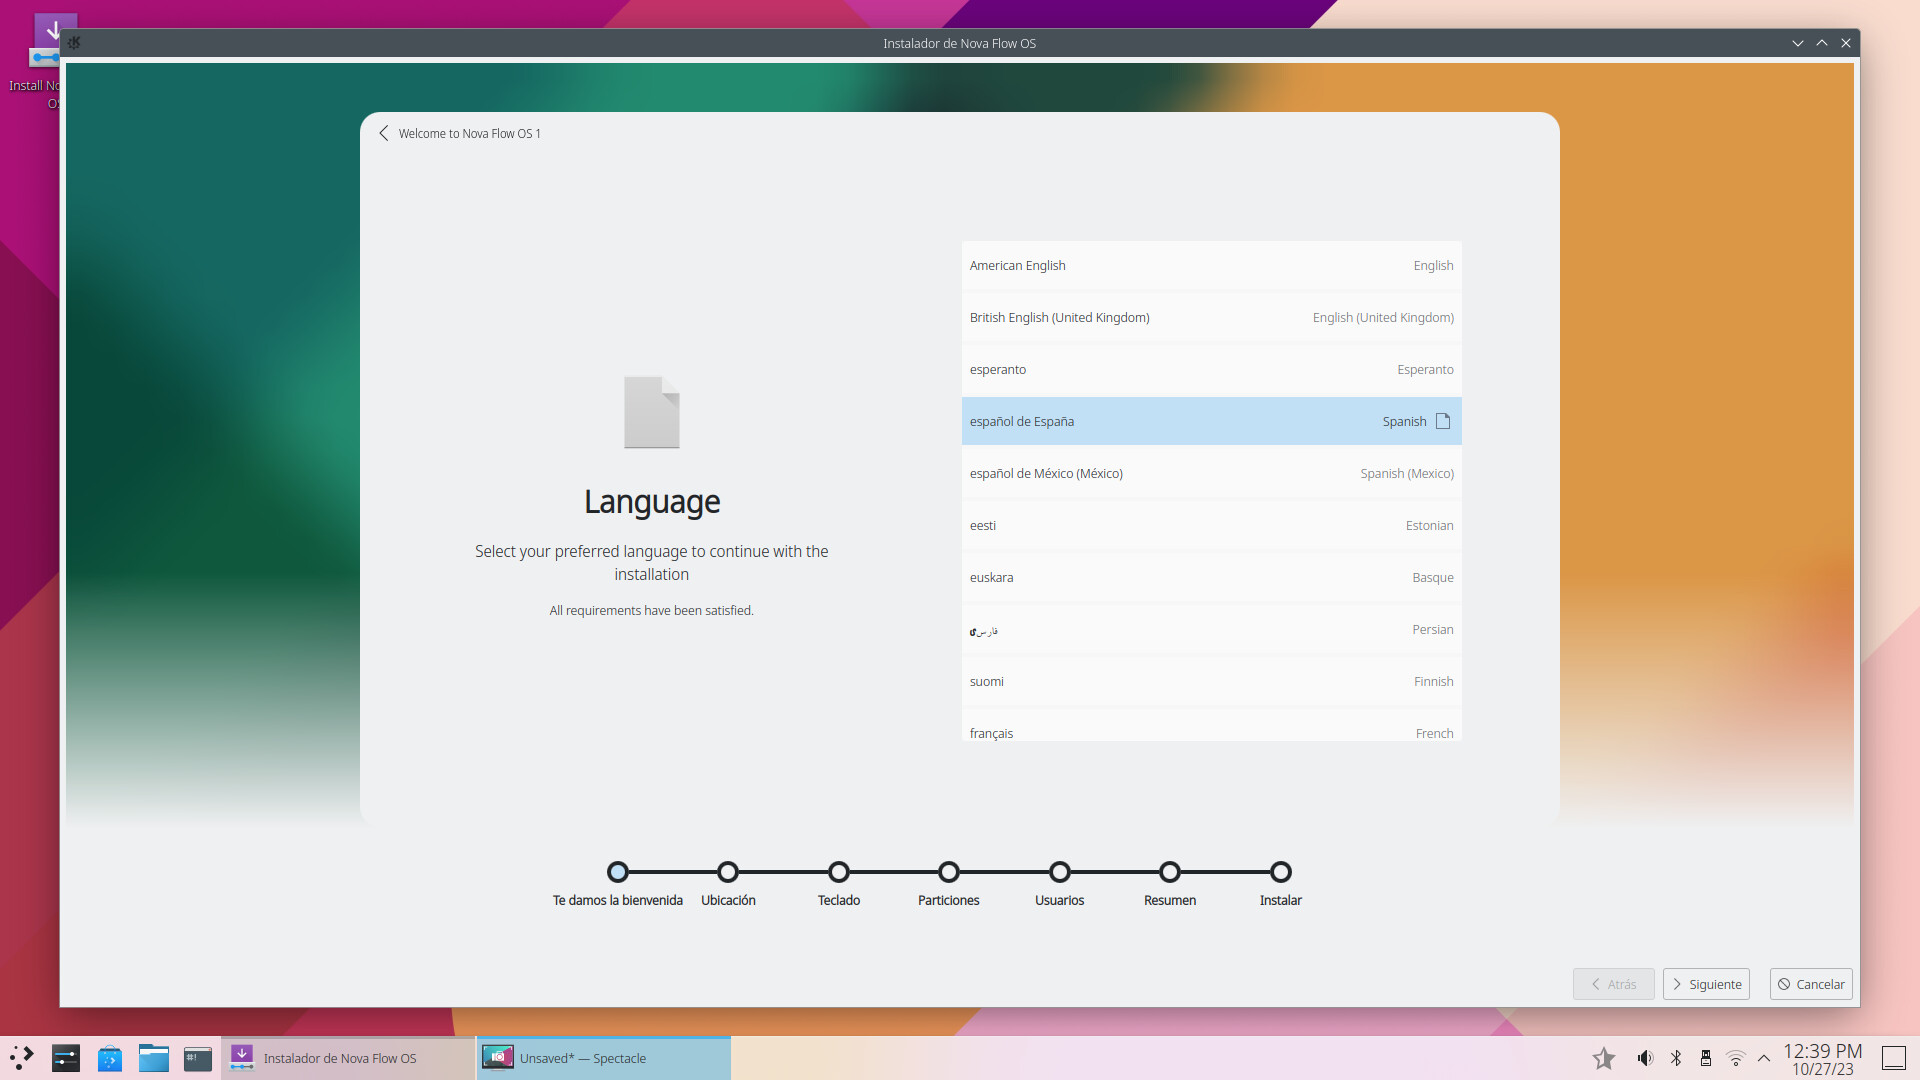Select the français French language row
This screenshot has height=1080, width=1920.
1211,726
